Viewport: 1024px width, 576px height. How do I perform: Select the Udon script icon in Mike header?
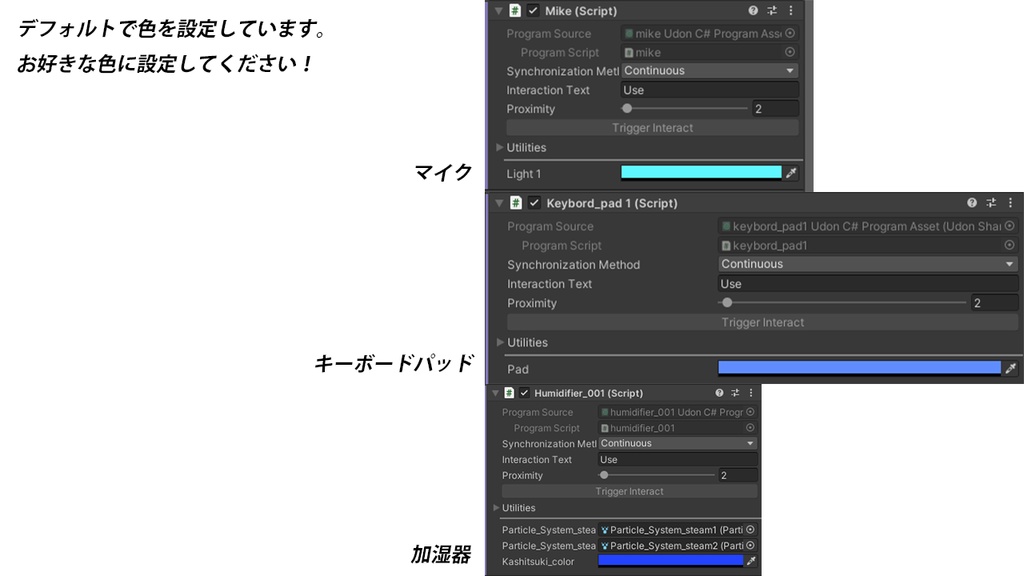coord(516,11)
